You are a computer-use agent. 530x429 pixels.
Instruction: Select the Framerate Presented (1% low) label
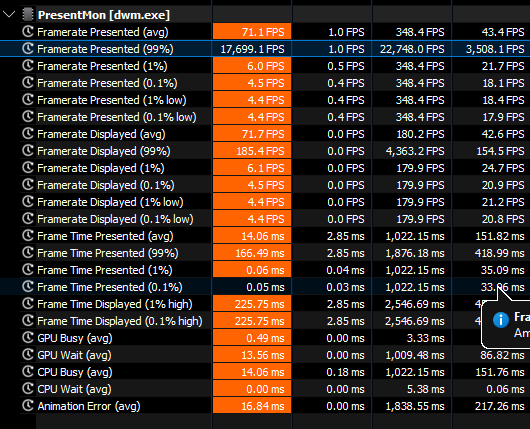point(112,100)
